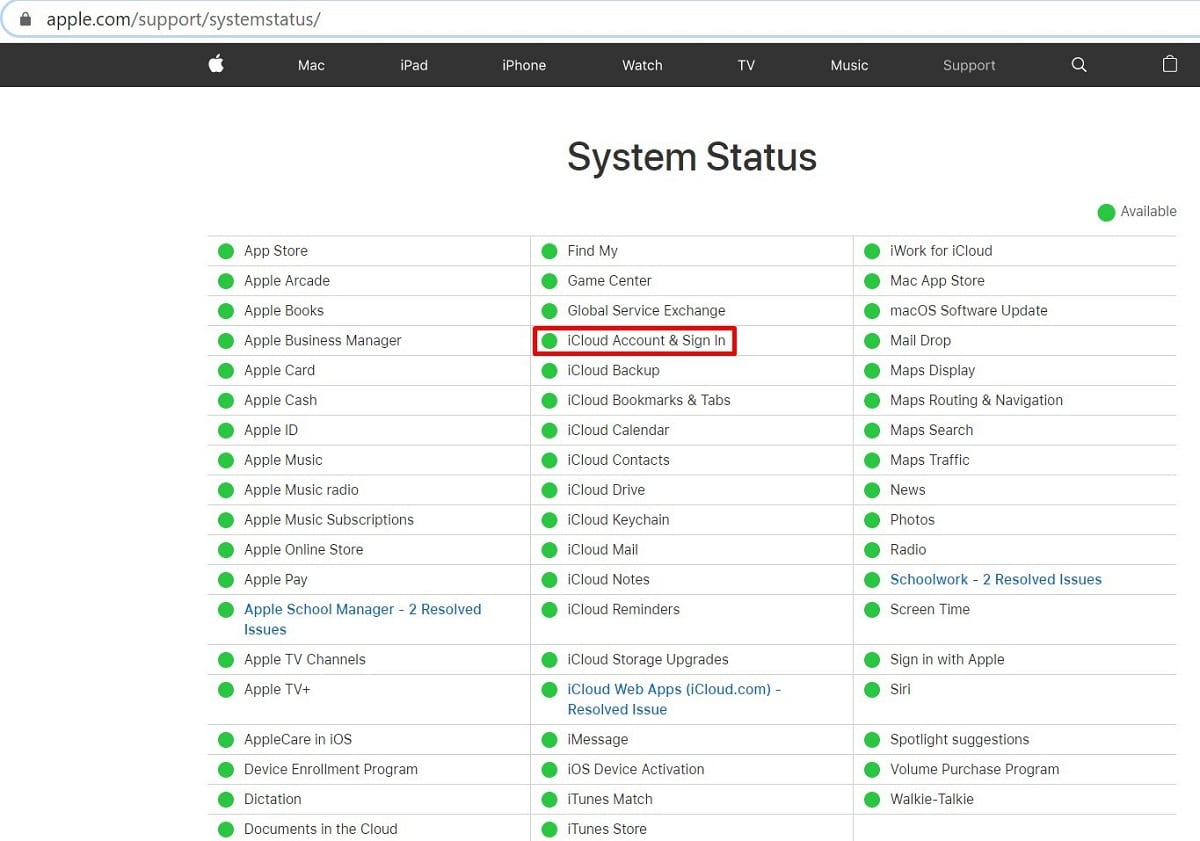Click the green dot beside Apple Pay
The image size is (1200, 841).
[226, 580]
